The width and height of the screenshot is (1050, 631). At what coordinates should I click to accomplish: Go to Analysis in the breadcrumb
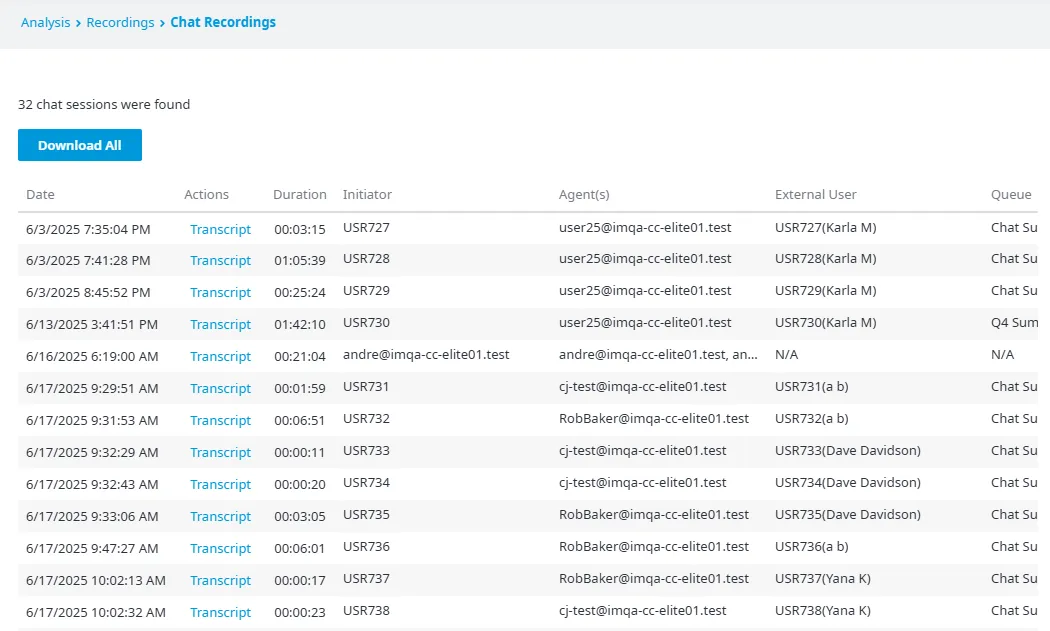(x=46, y=22)
